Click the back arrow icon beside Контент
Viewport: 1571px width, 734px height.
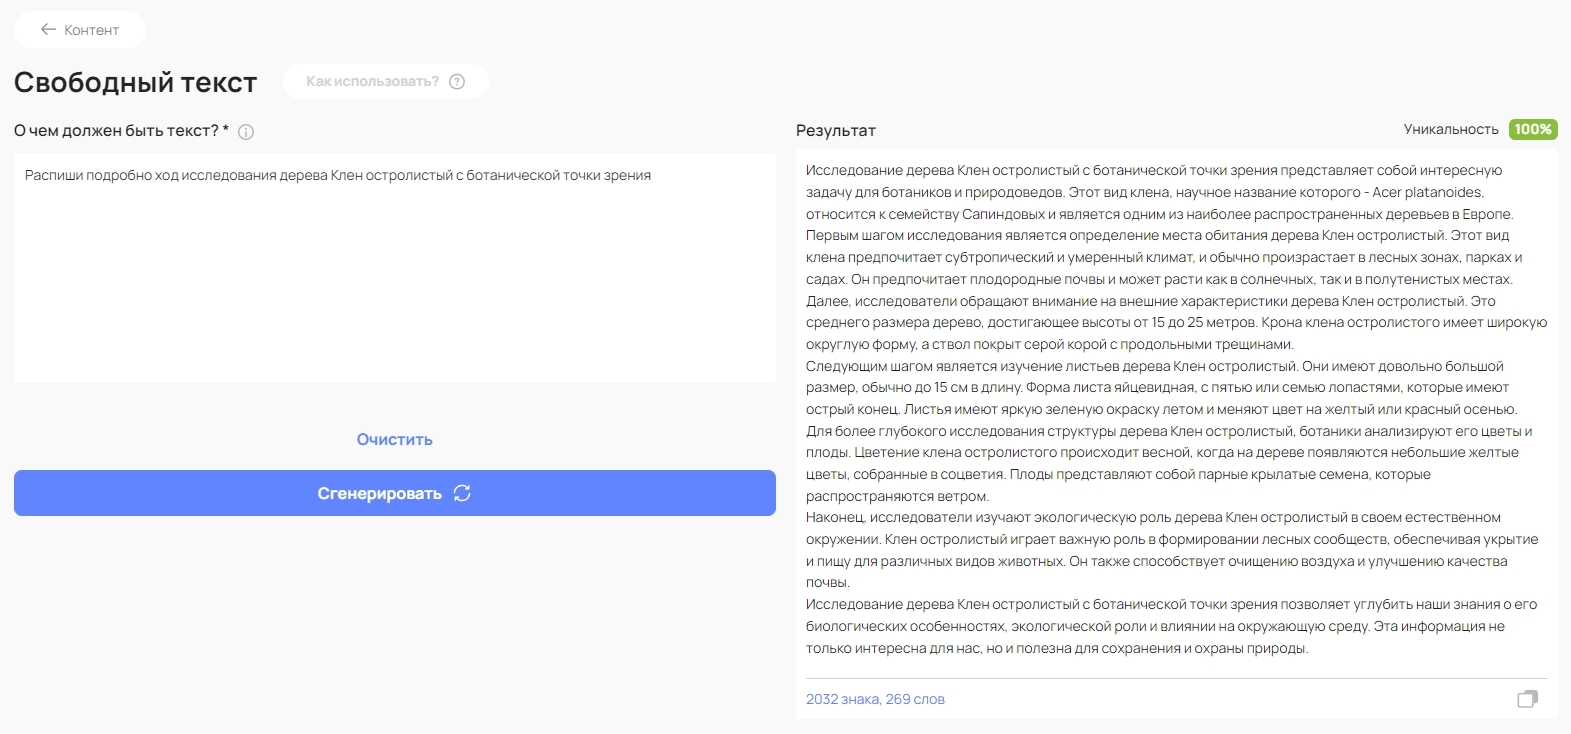48,30
